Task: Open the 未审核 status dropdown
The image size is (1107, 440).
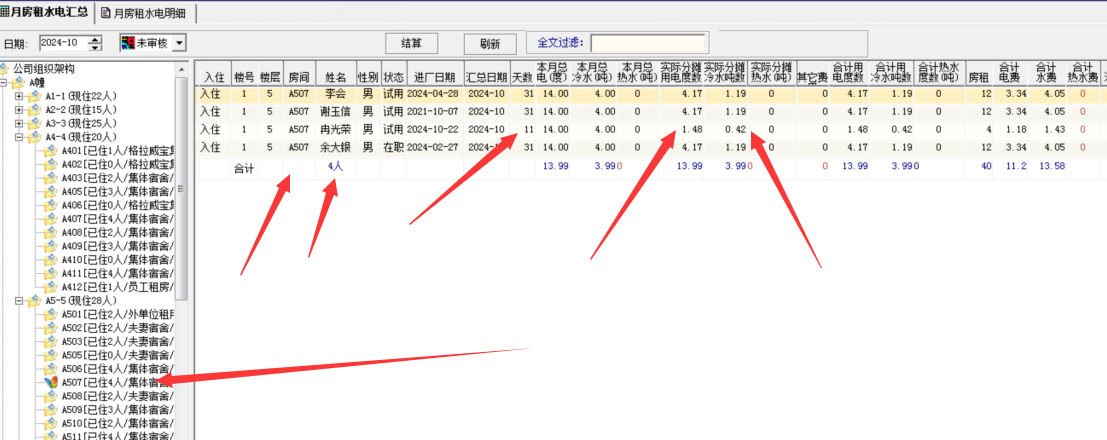Action: (177, 43)
